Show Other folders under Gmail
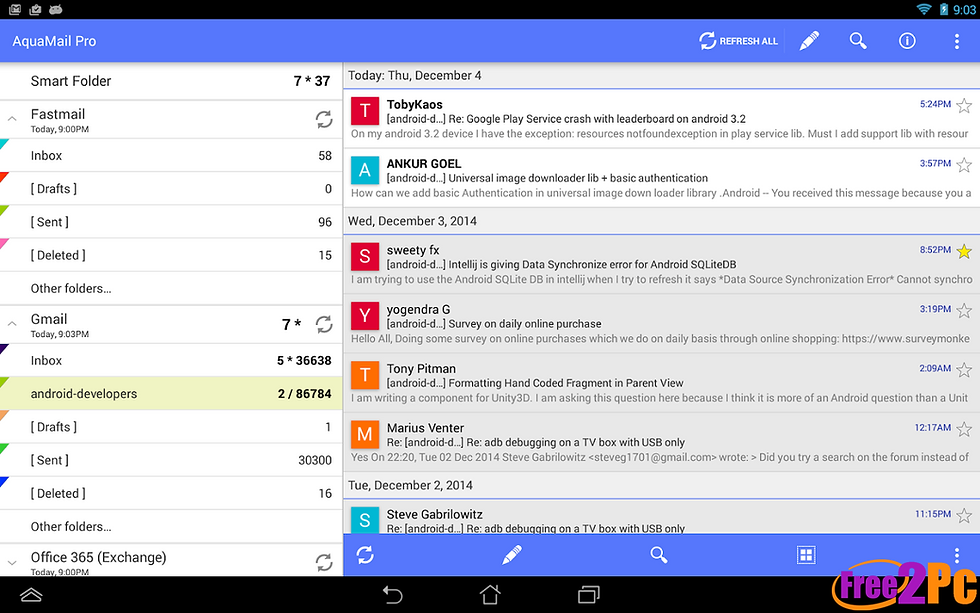Image resolution: width=980 pixels, height=613 pixels. click(171, 527)
